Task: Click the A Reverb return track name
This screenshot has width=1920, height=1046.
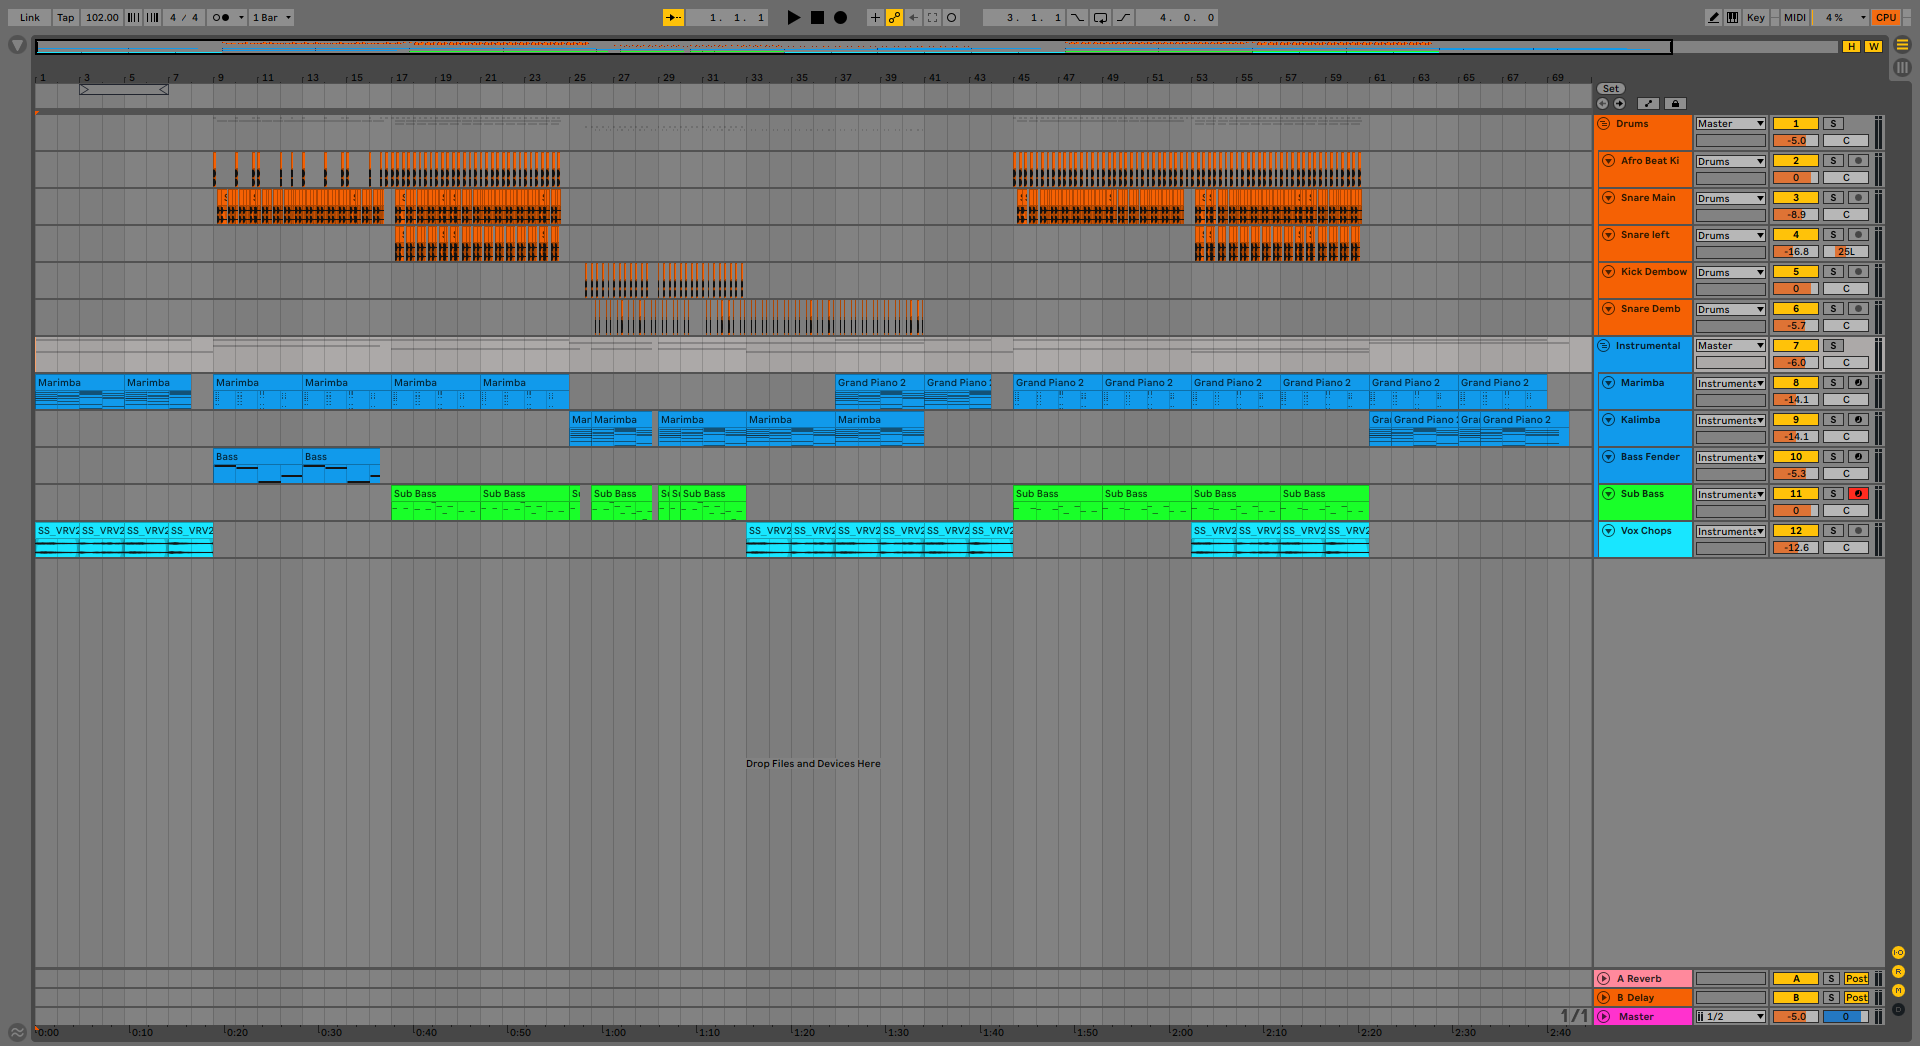Action: click(x=1639, y=979)
